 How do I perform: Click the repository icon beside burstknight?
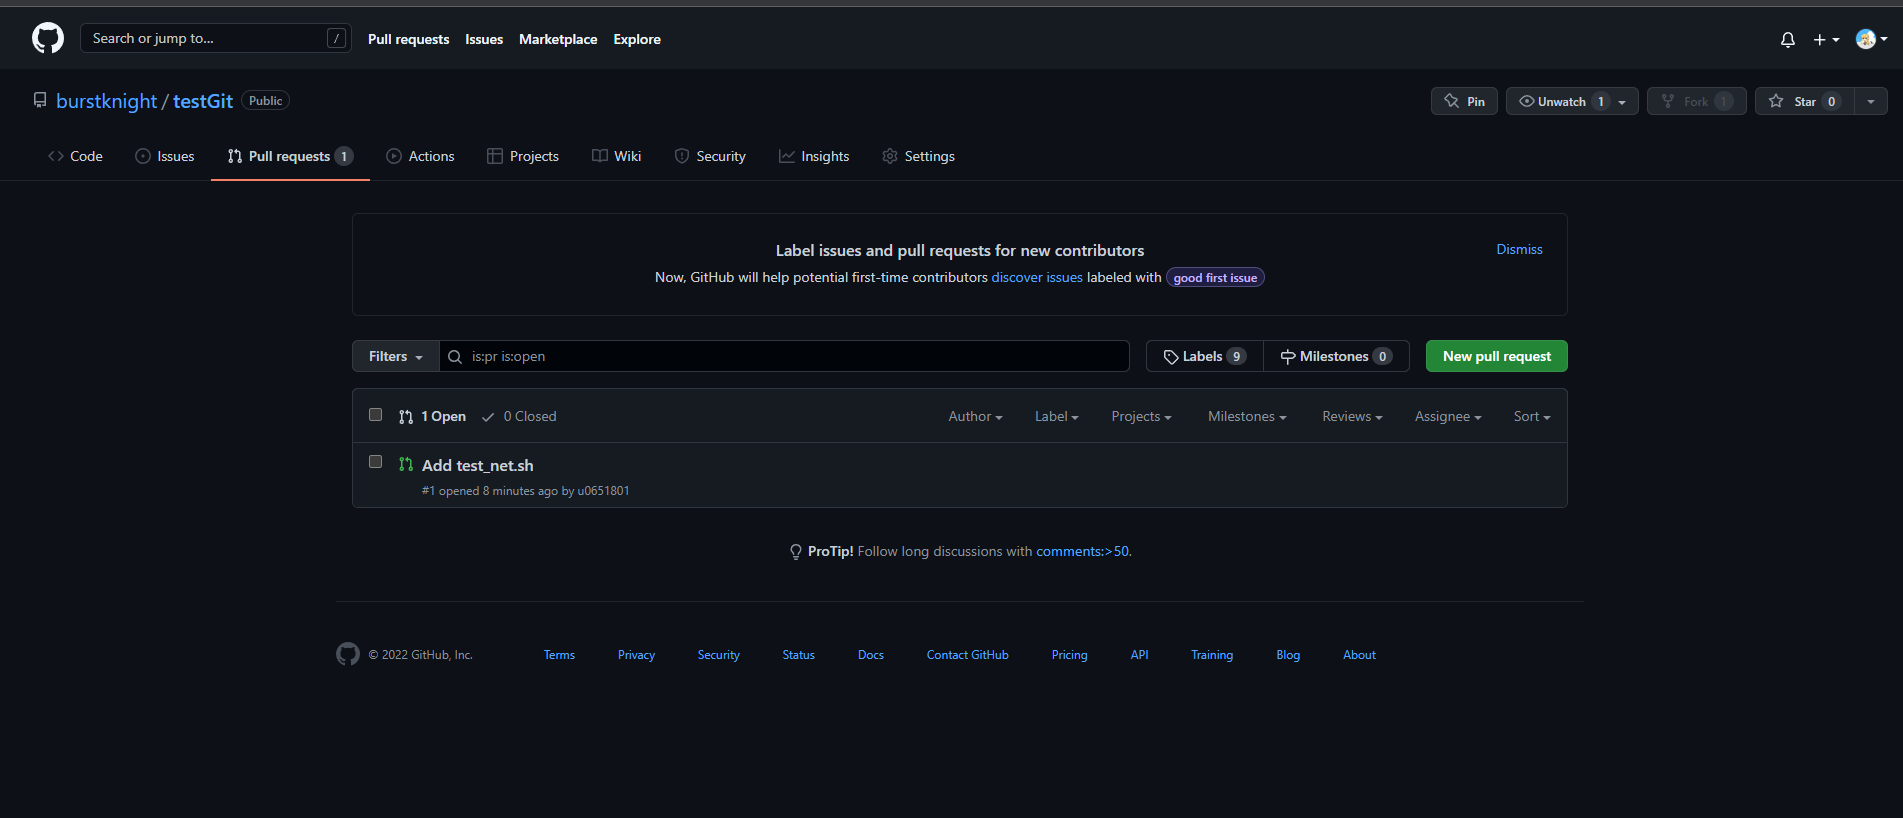click(x=40, y=100)
